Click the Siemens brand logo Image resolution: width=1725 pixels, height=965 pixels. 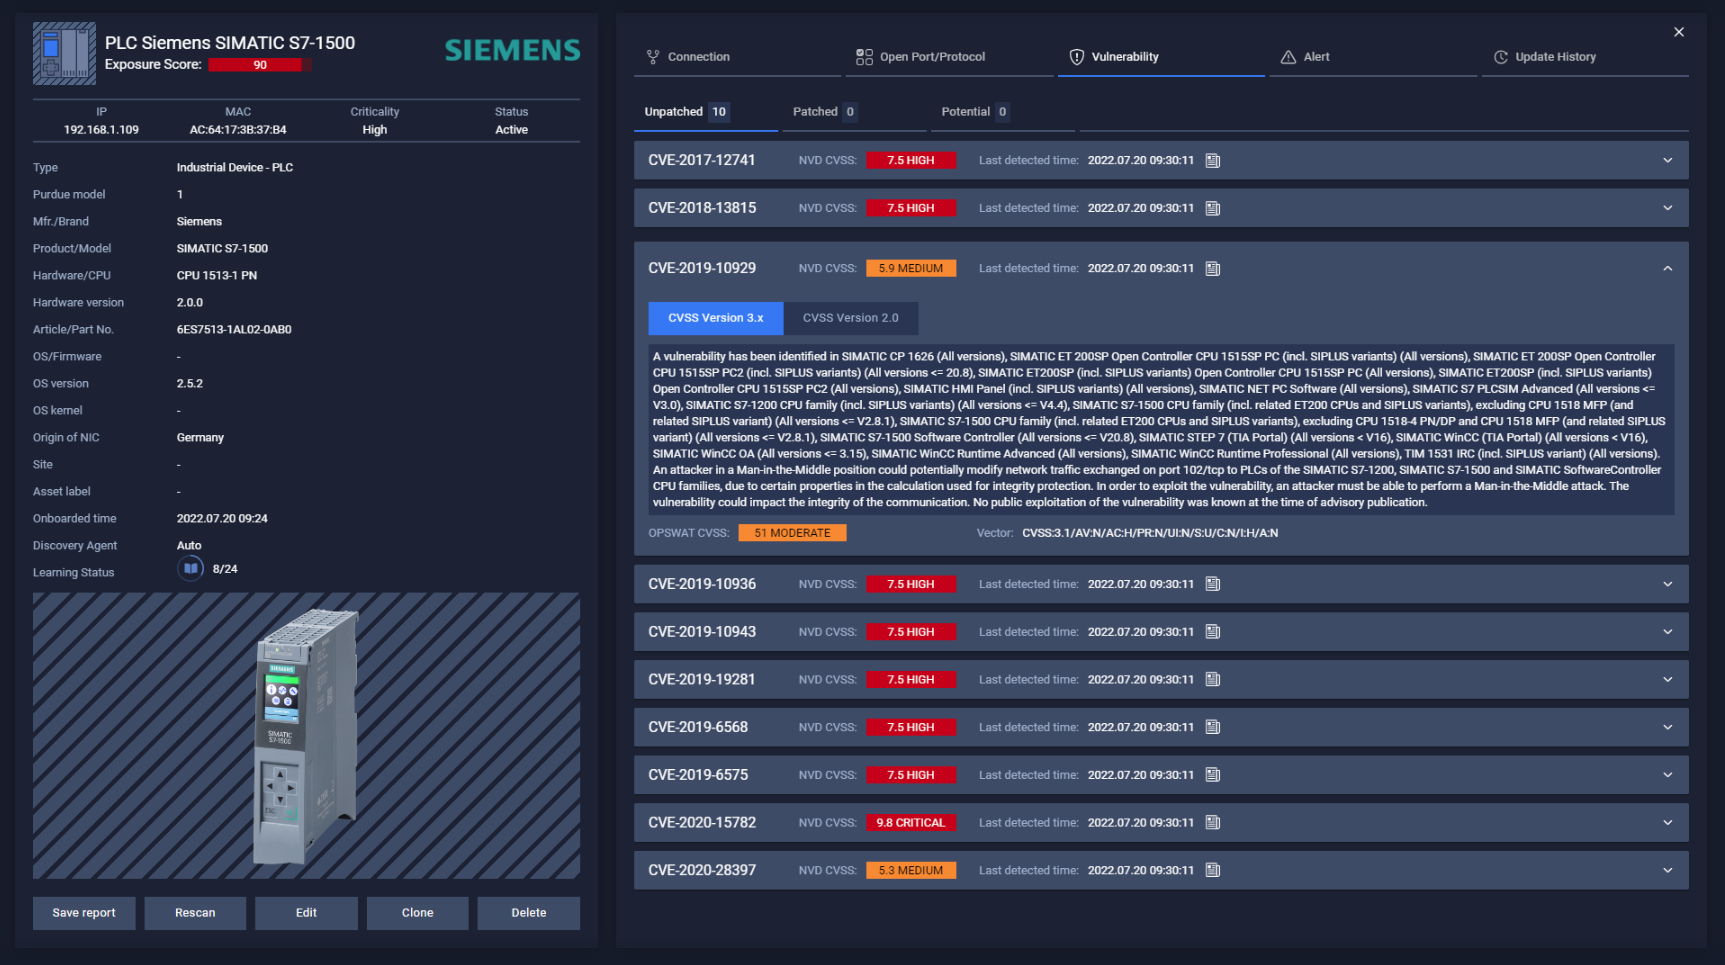pos(512,50)
